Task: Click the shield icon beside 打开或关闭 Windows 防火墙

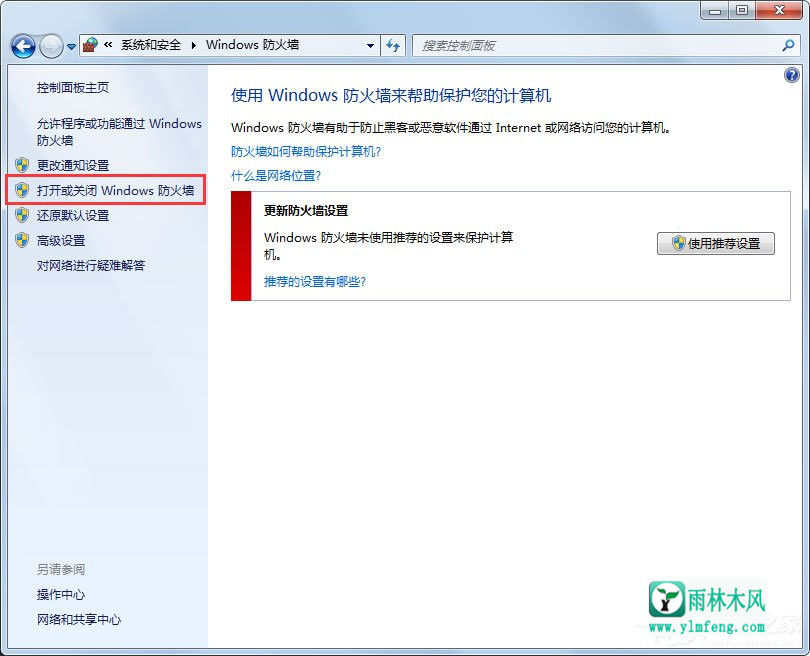Action: coord(22,190)
